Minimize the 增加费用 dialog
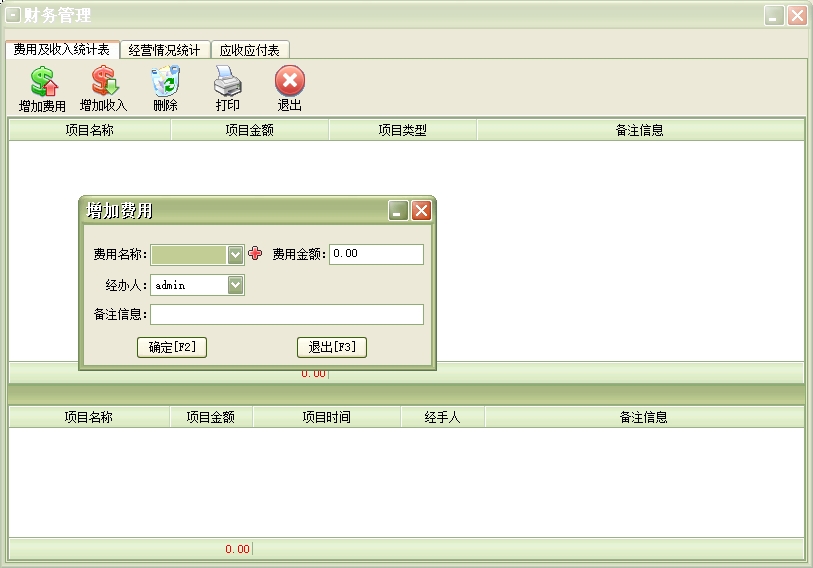This screenshot has width=813, height=568. (x=398, y=211)
